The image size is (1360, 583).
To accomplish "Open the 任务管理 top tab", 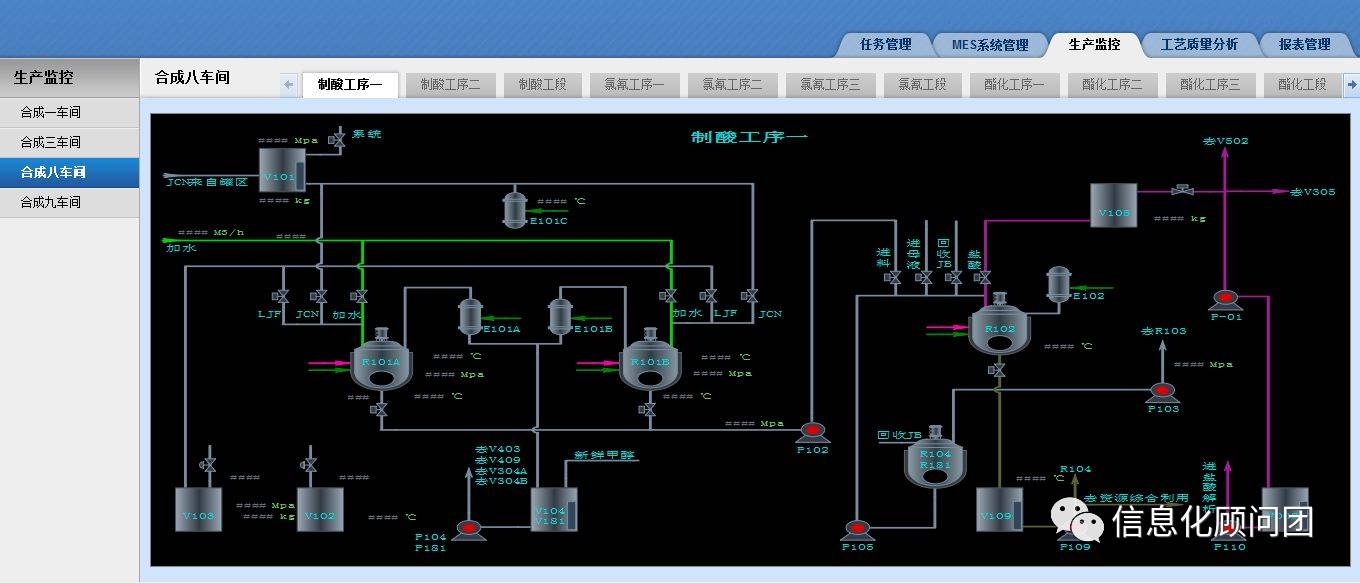I will pos(885,44).
